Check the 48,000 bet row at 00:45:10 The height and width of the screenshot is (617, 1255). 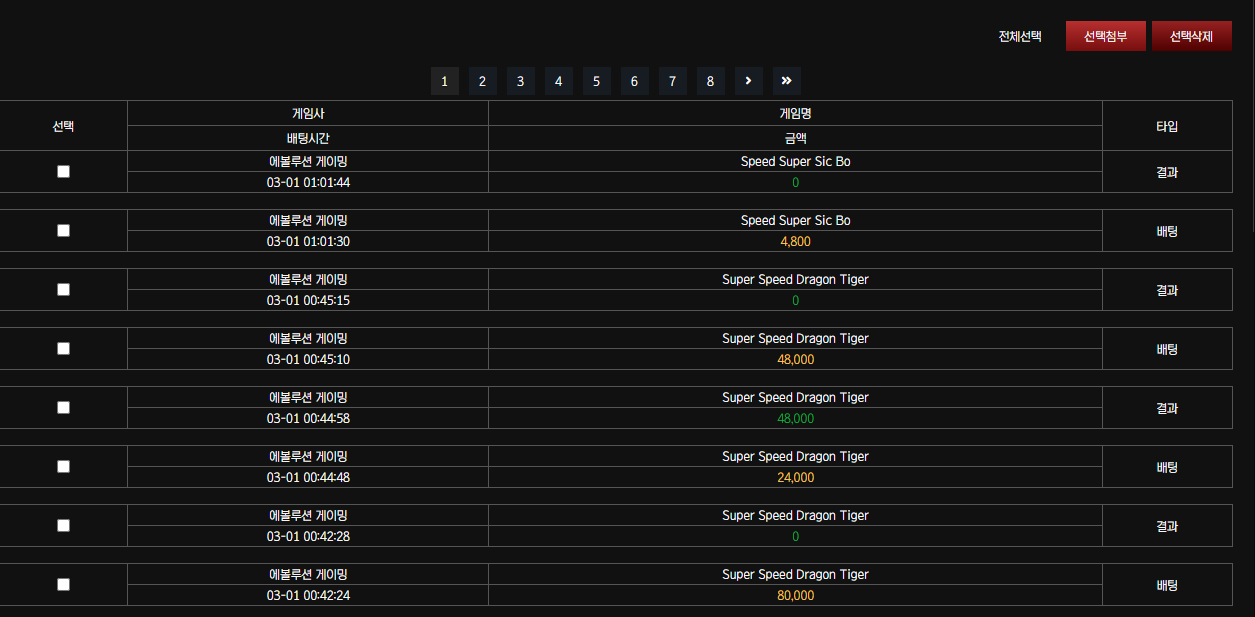(64, 349)
